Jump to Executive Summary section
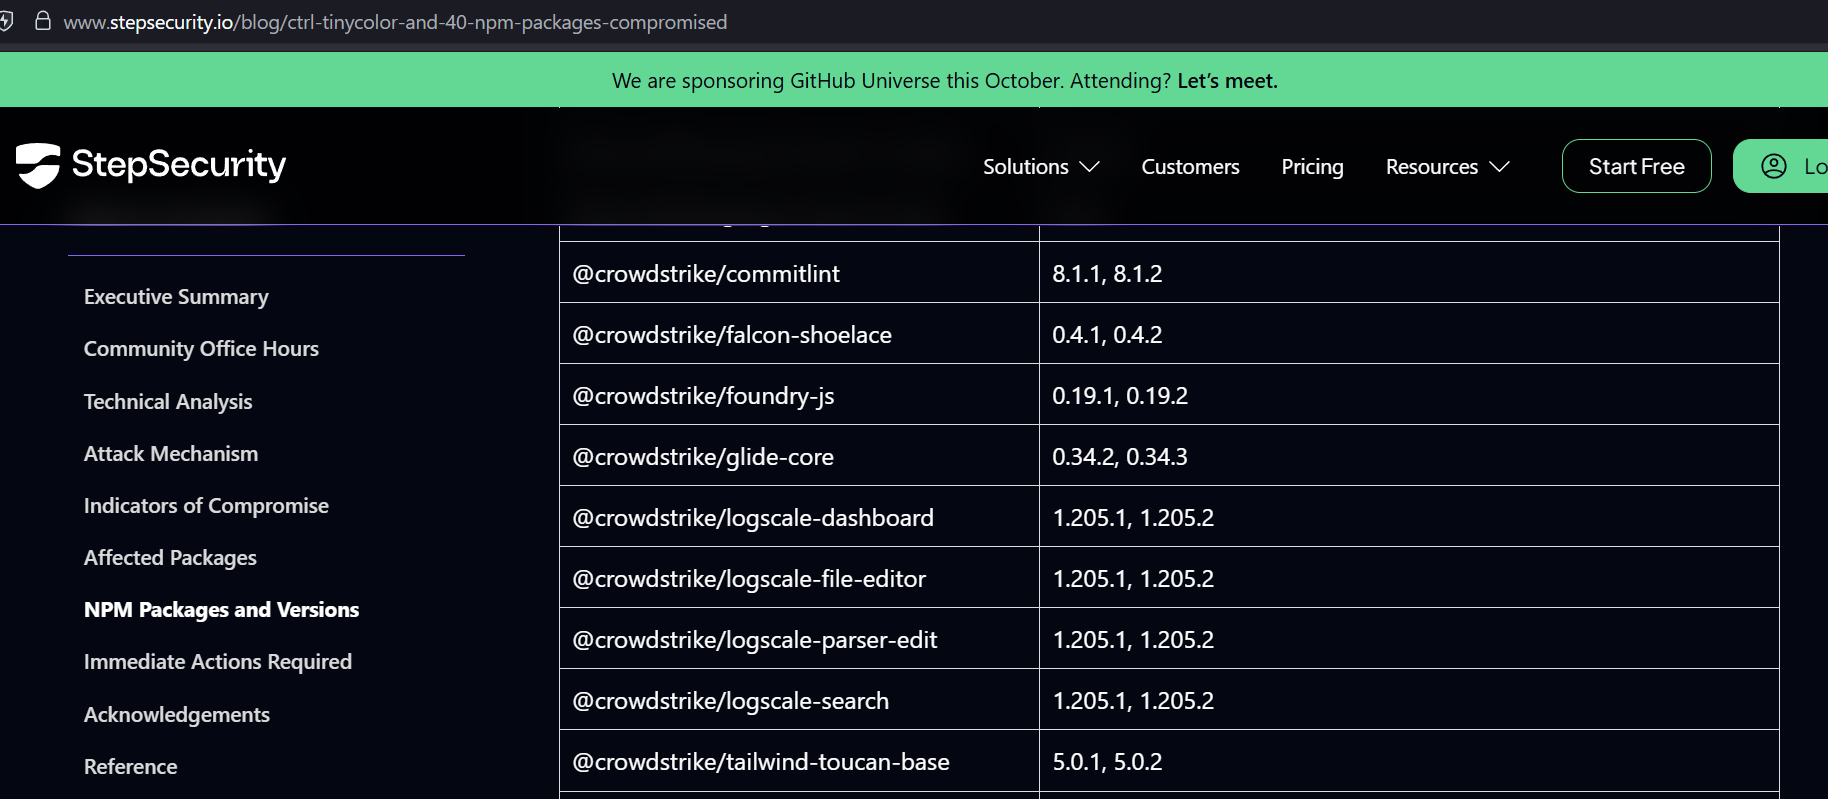Image resolution: width=1828 pixels, height=799 pixels. point(176,297)
